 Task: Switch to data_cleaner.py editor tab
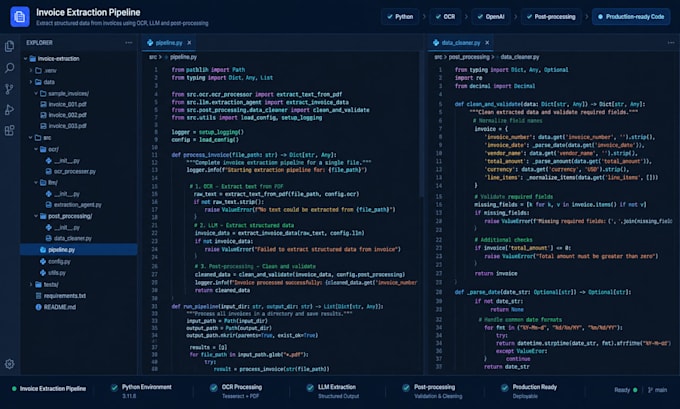(x=461, y=43)
